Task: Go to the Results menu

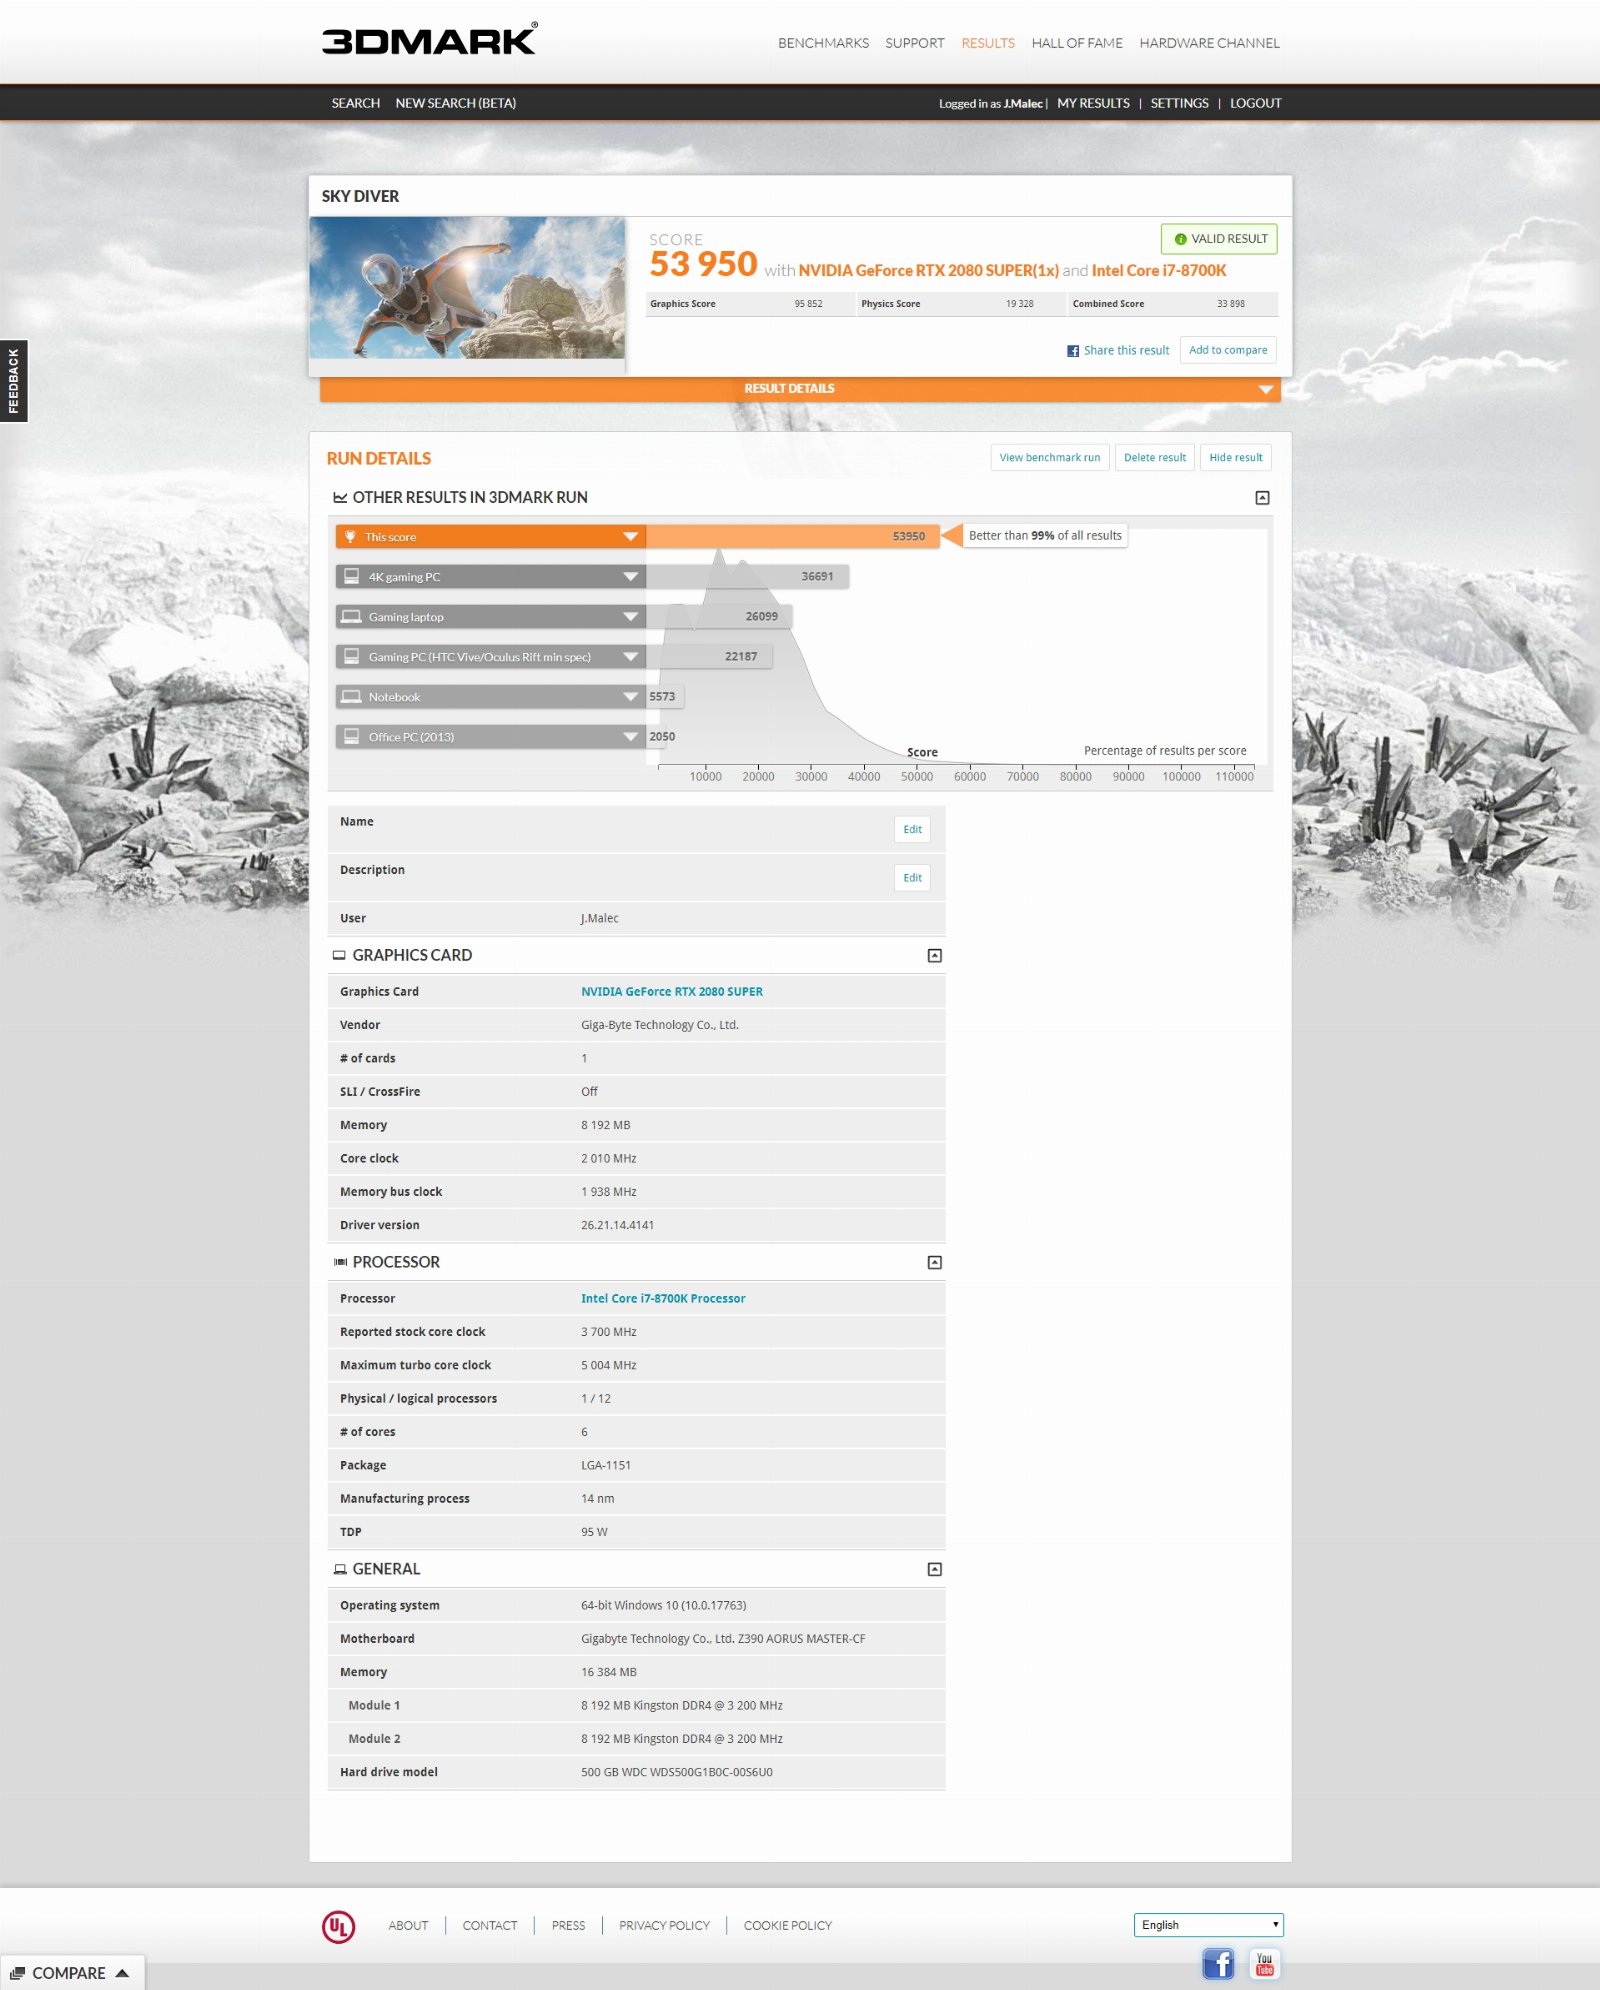Action: point(988,43)
